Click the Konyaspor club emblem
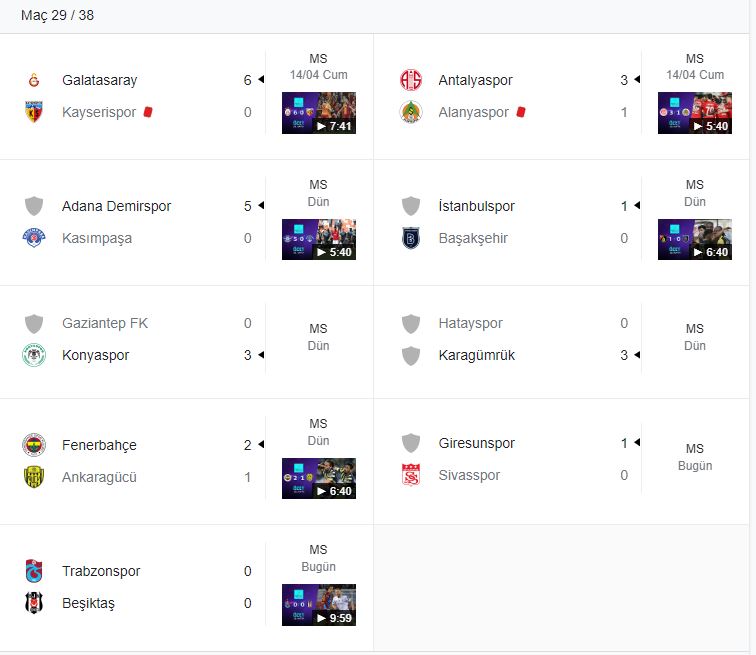756x655 pixels. [x=34, y=355]
